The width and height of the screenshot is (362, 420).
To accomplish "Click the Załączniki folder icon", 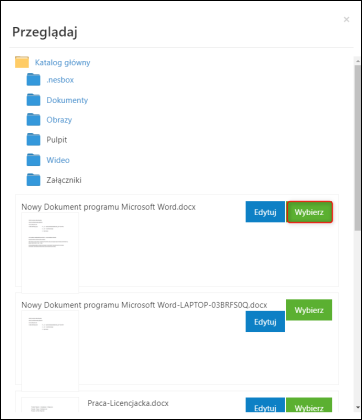I will click(x=33, y=180).
